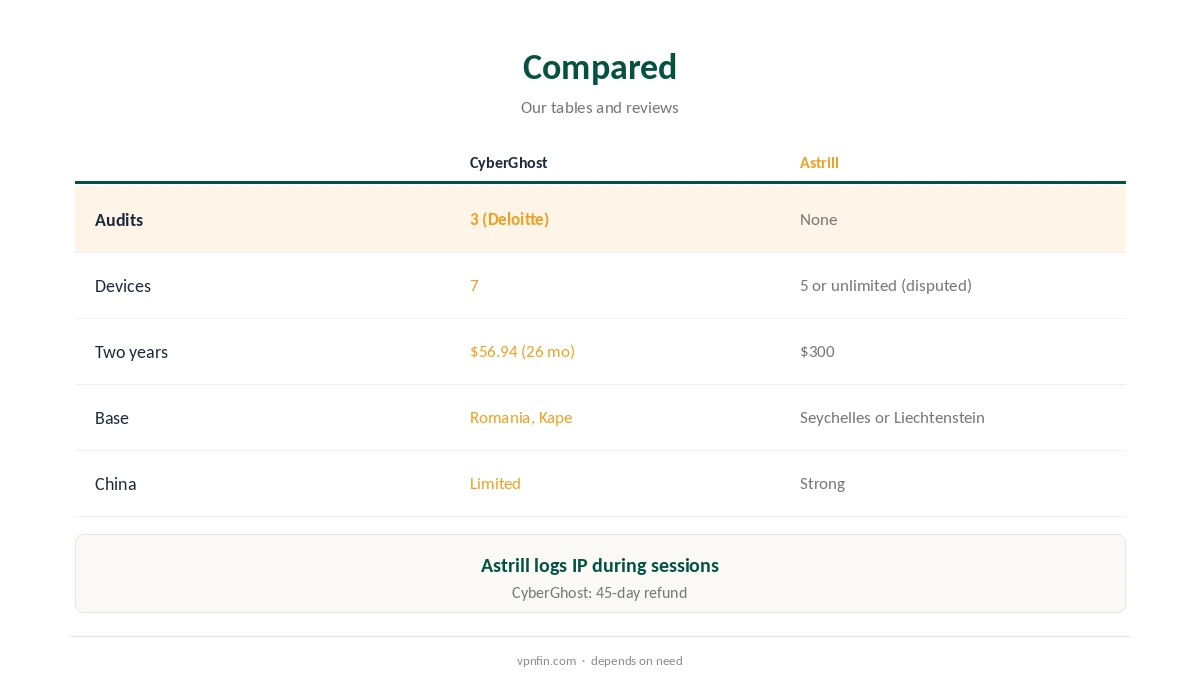Select the Devices row label

123,286
